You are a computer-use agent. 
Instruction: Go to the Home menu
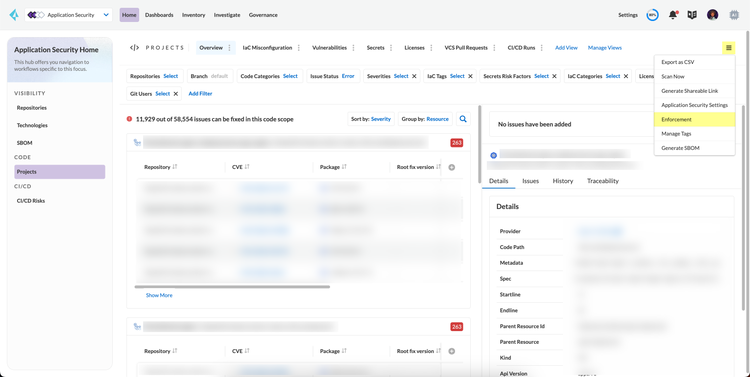(x=129, y=15)
